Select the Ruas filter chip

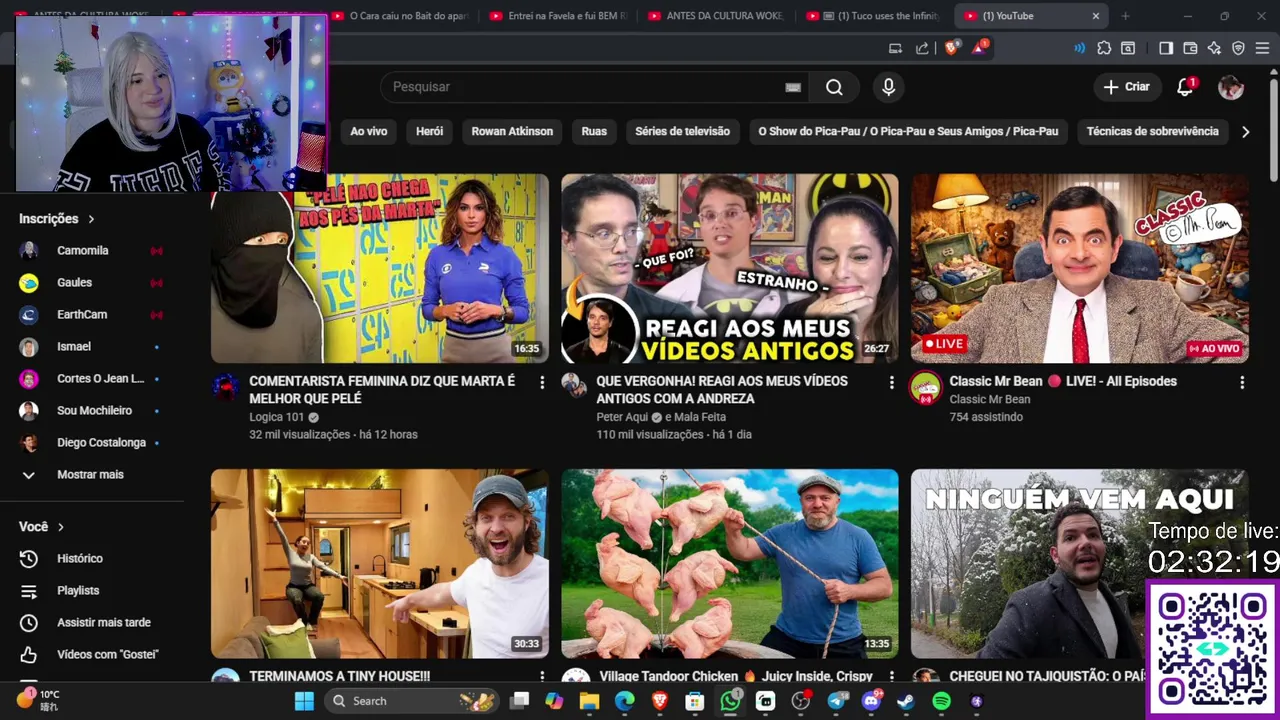tap(594, 131)
